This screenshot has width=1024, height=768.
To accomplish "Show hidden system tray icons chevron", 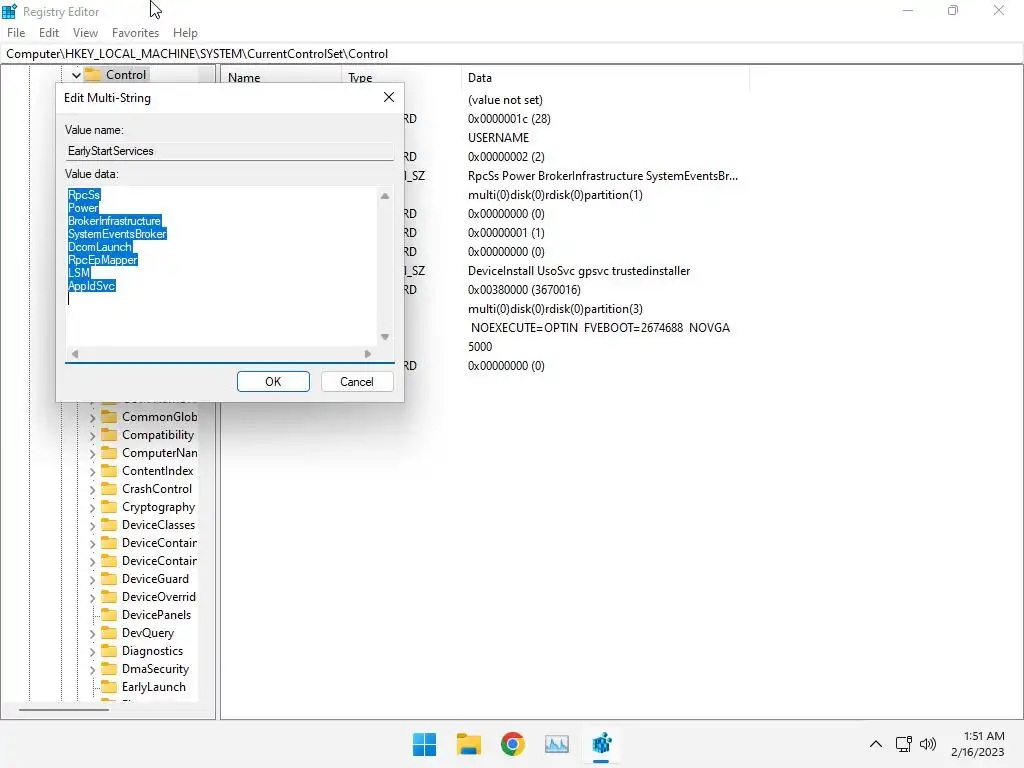I will (x=876, y=744).
